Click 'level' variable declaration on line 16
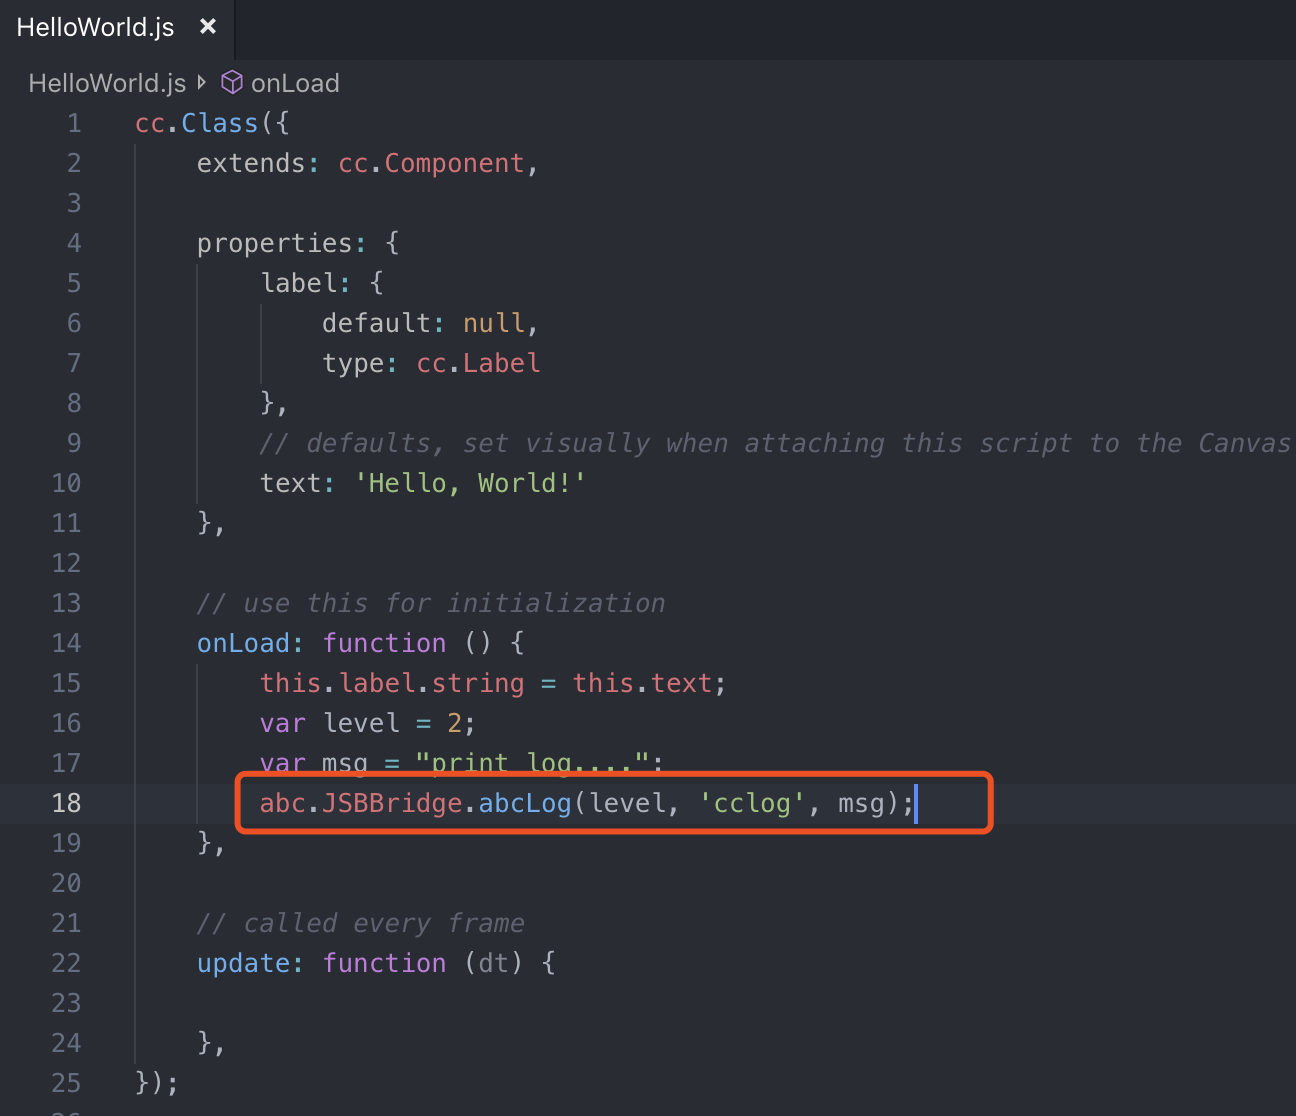 [361, 723]
